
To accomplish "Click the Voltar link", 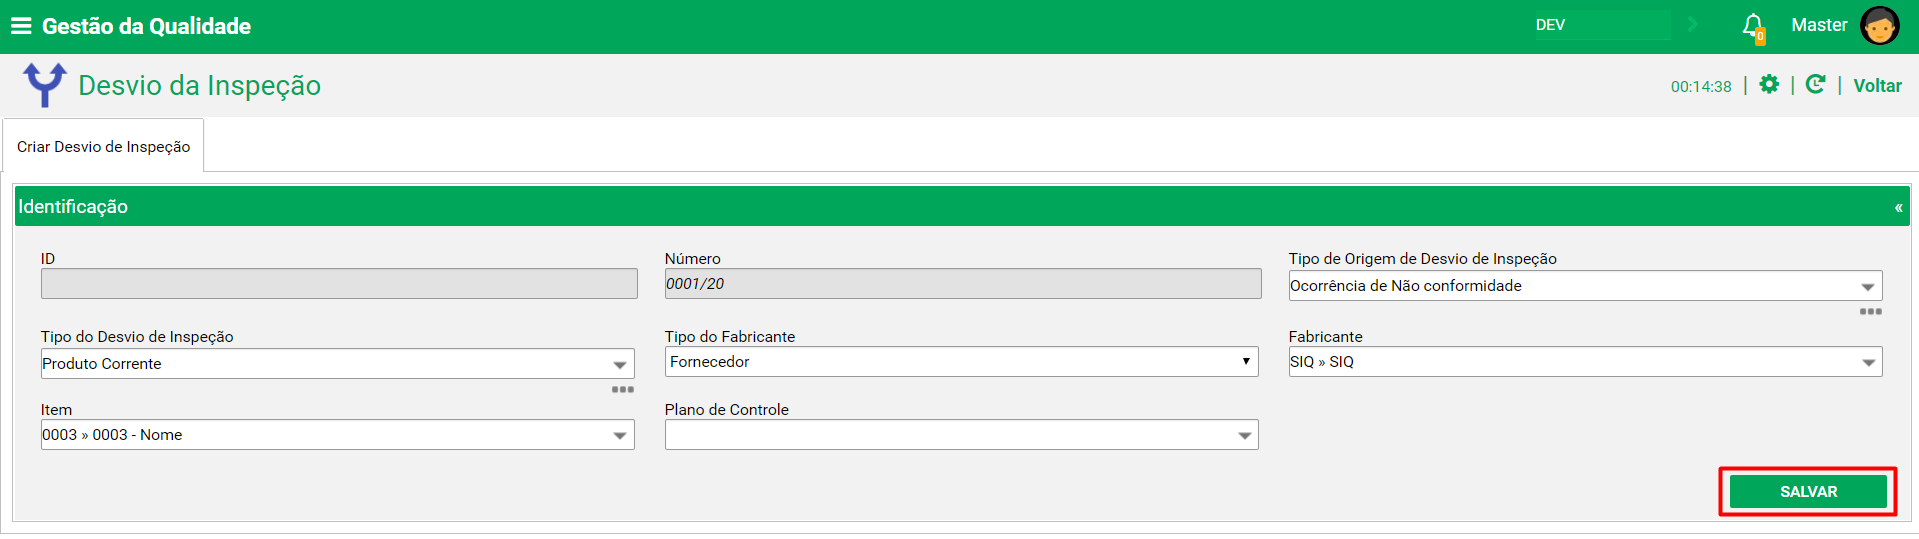I will click(1877, 86).
